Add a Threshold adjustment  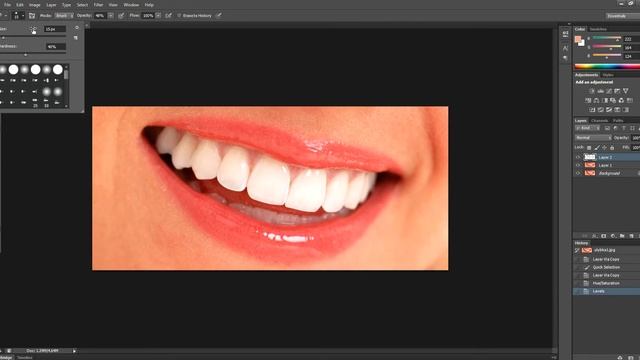pos(609,110)
